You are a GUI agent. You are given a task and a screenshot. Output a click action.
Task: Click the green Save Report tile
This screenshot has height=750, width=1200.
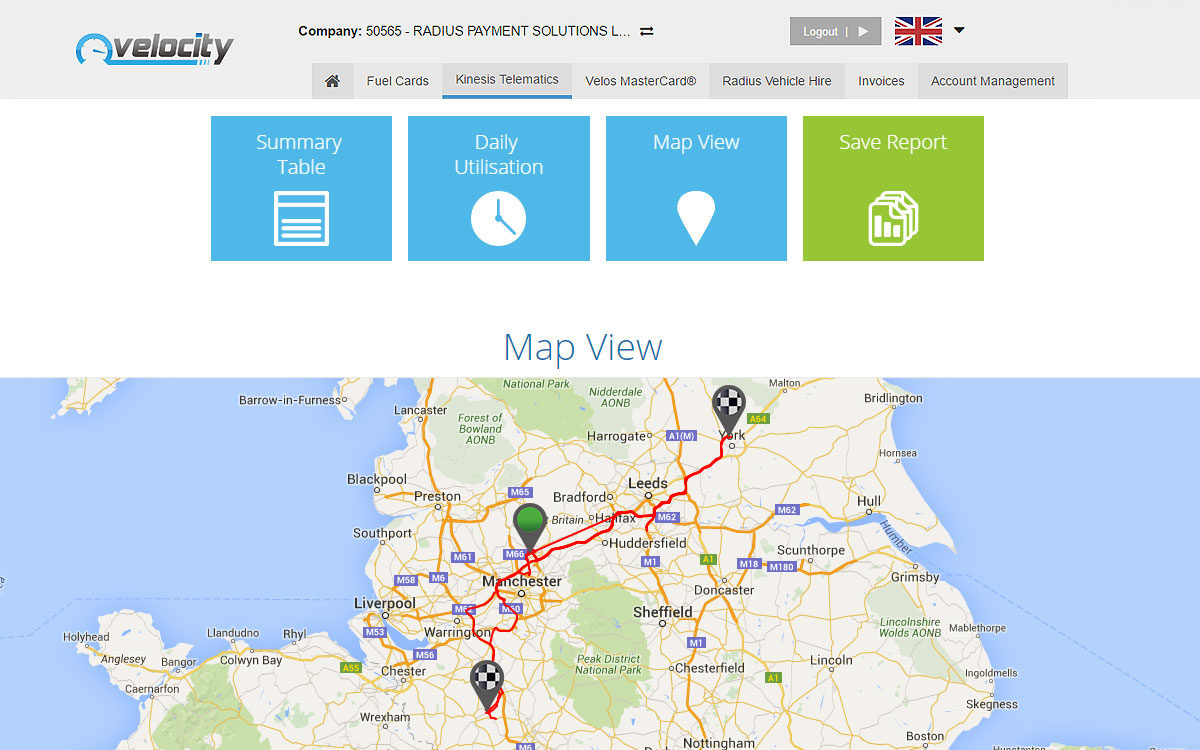893,188
